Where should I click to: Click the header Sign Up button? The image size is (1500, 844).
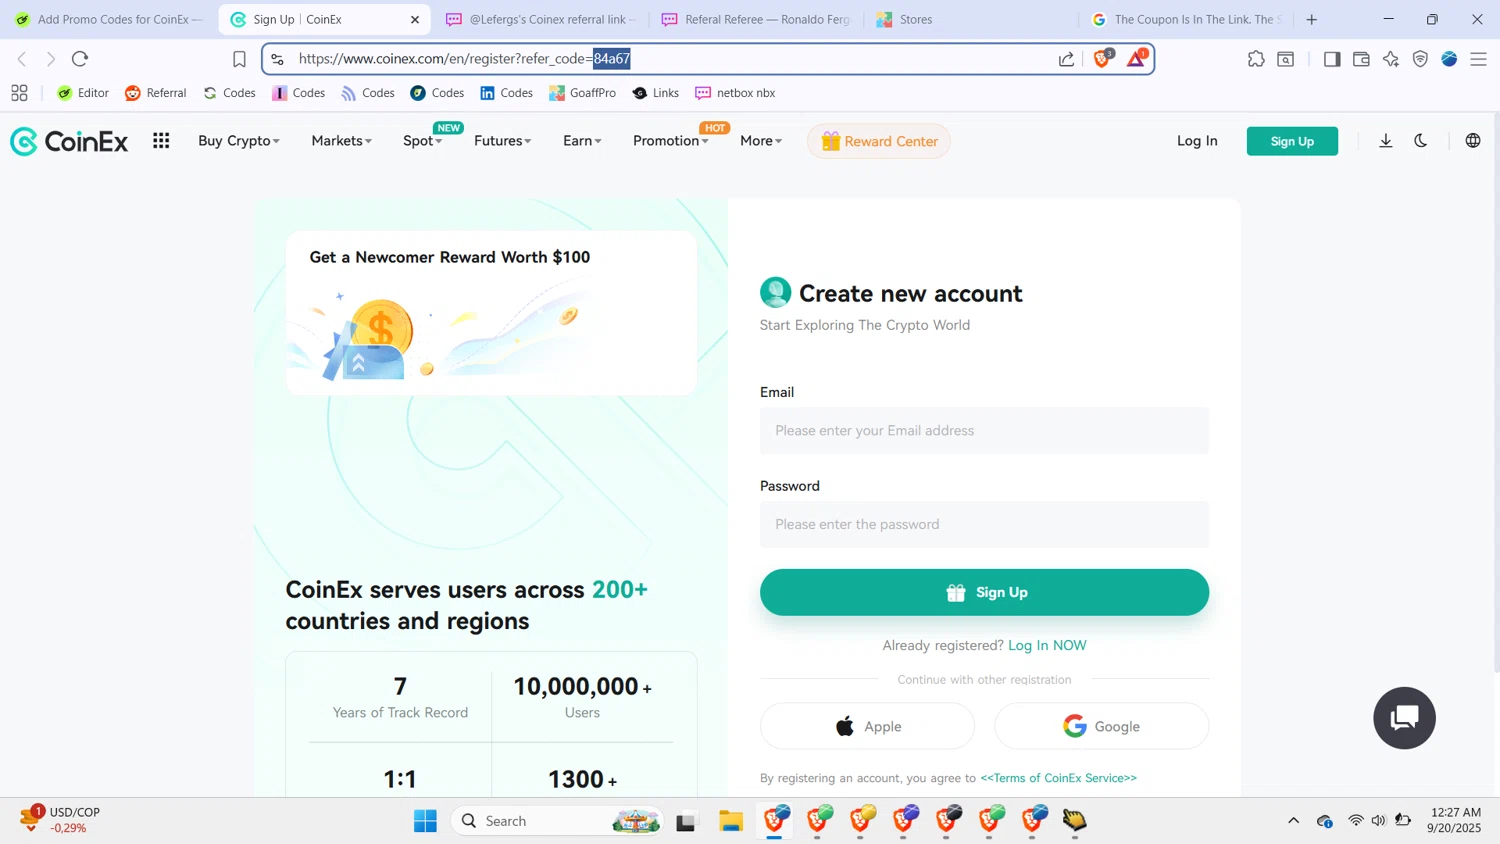point(1292,141)
